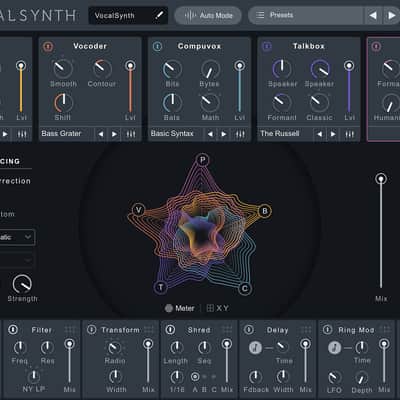Click the Shred Length knob
The image size is (400, 400).
176,347
